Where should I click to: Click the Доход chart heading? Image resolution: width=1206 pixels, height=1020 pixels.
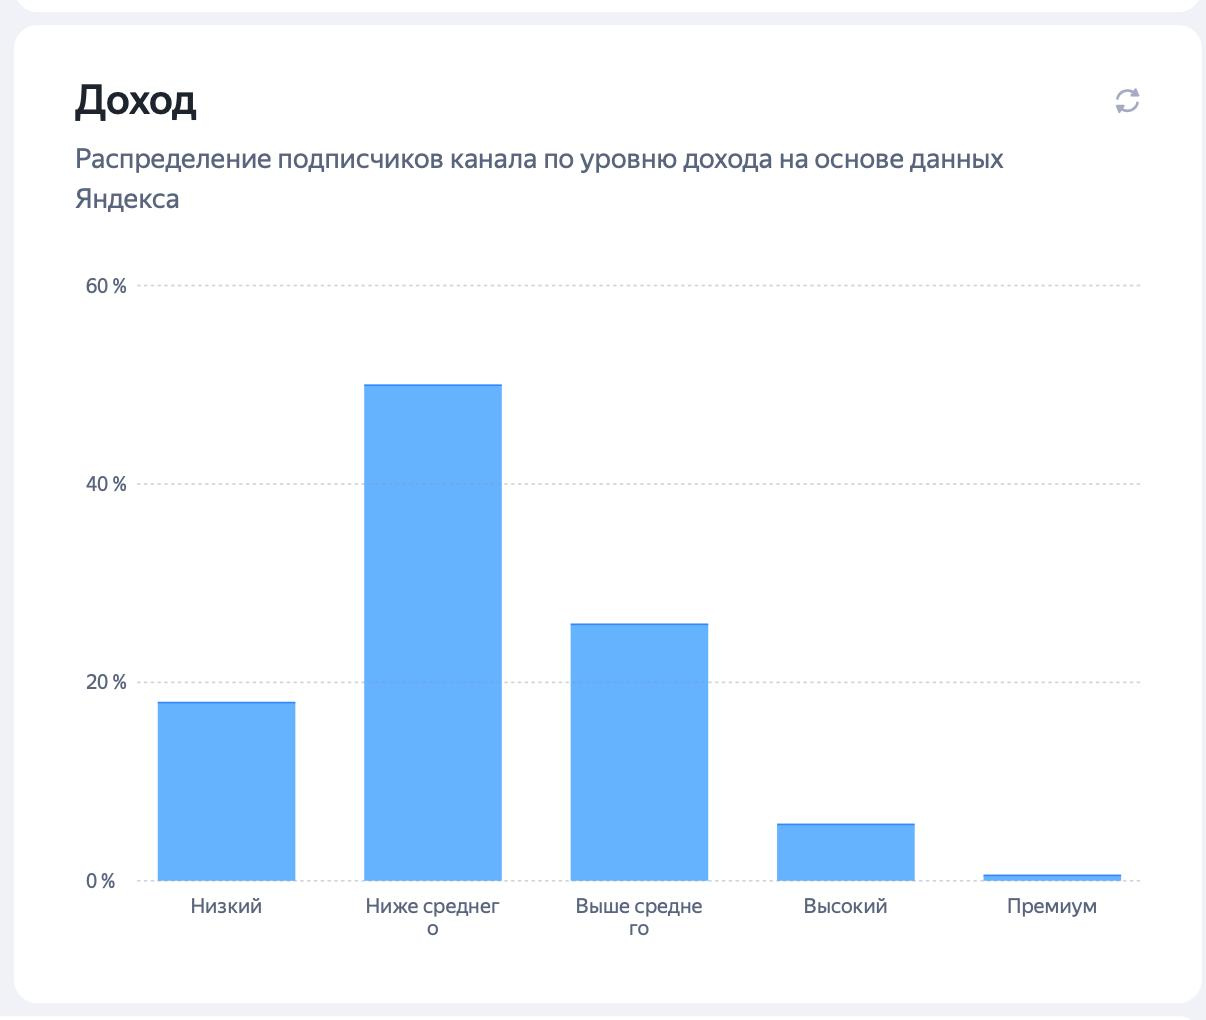(136, 100)
